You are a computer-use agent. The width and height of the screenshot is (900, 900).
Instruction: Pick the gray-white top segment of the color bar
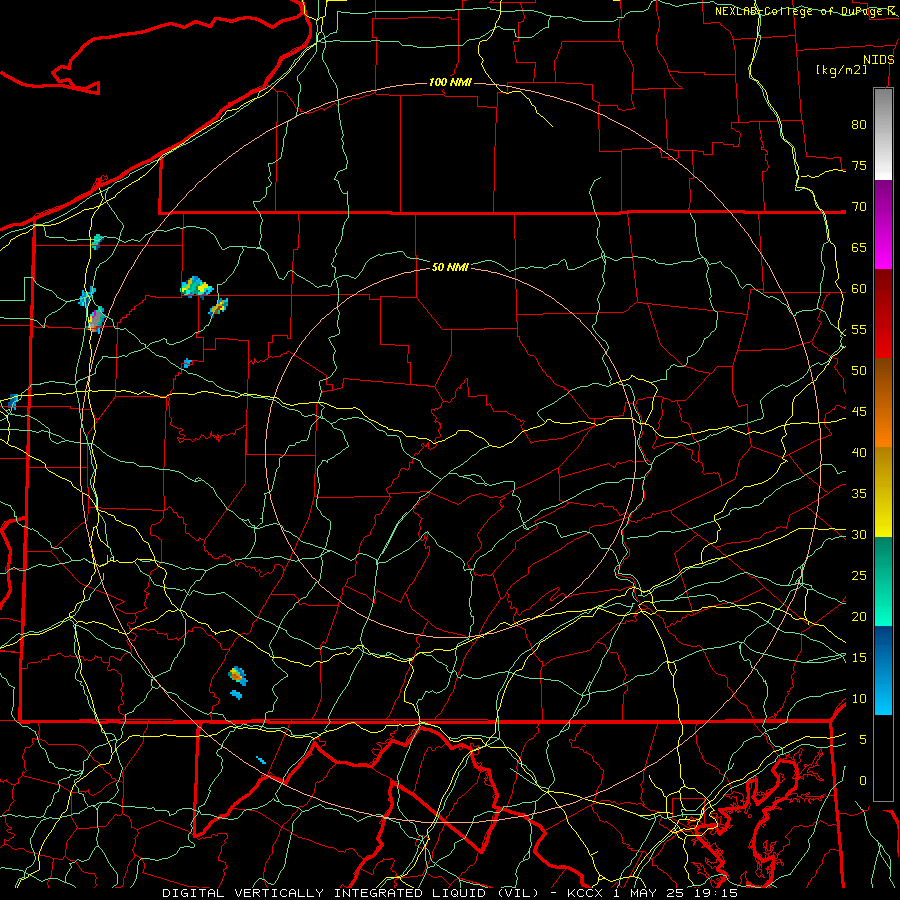pyautogui.click(x=883, y=134)
